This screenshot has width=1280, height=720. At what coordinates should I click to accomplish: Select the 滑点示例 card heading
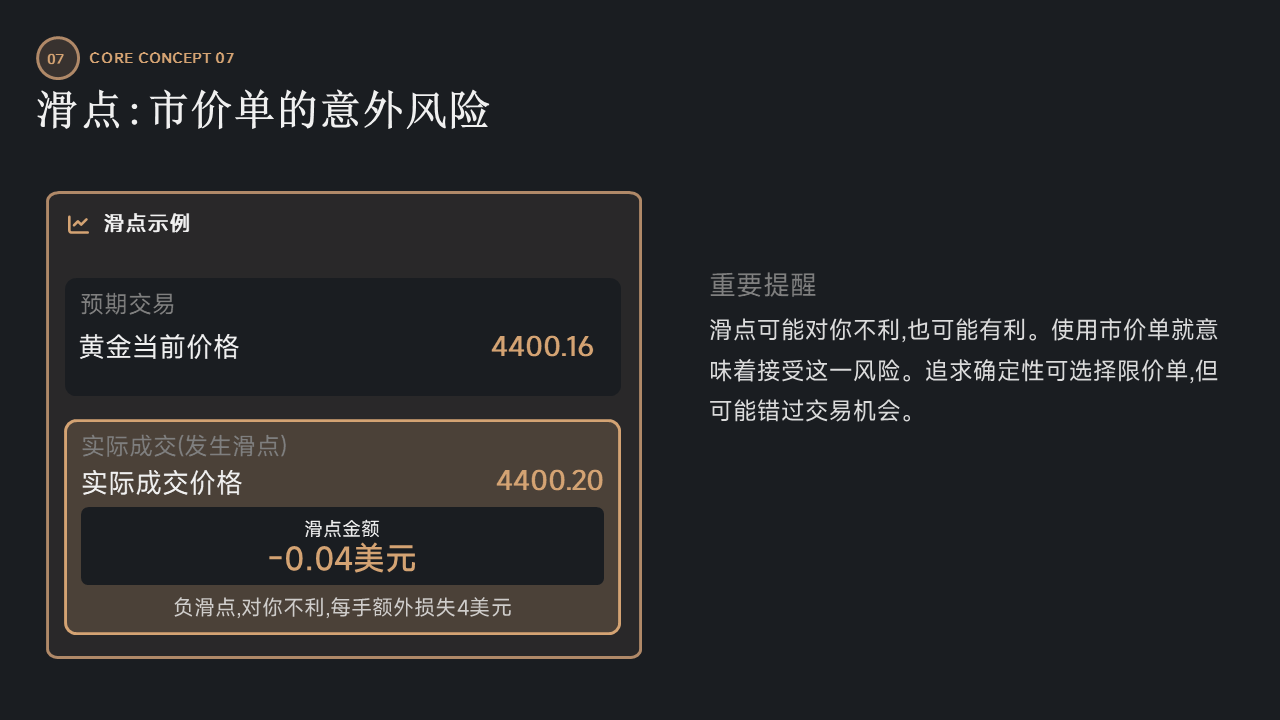tap(147, 224)
